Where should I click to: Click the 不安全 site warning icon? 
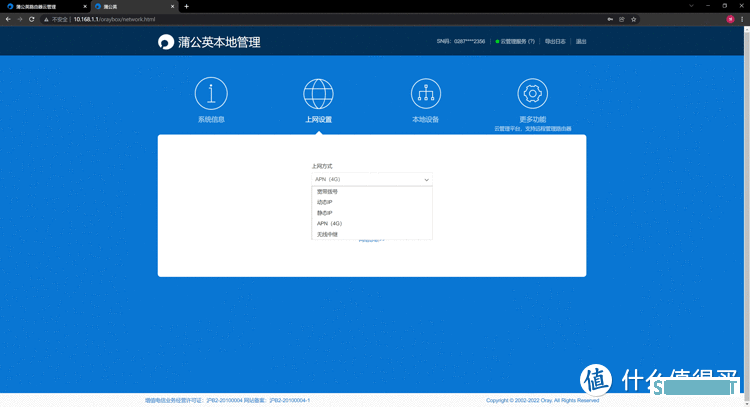click(x=46, y=20)
